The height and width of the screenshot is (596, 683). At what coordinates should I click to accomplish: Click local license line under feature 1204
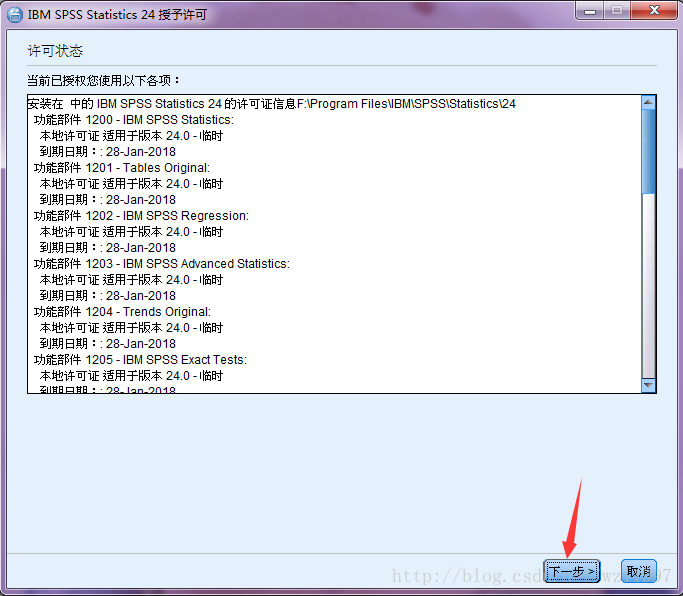pos(131,327)
